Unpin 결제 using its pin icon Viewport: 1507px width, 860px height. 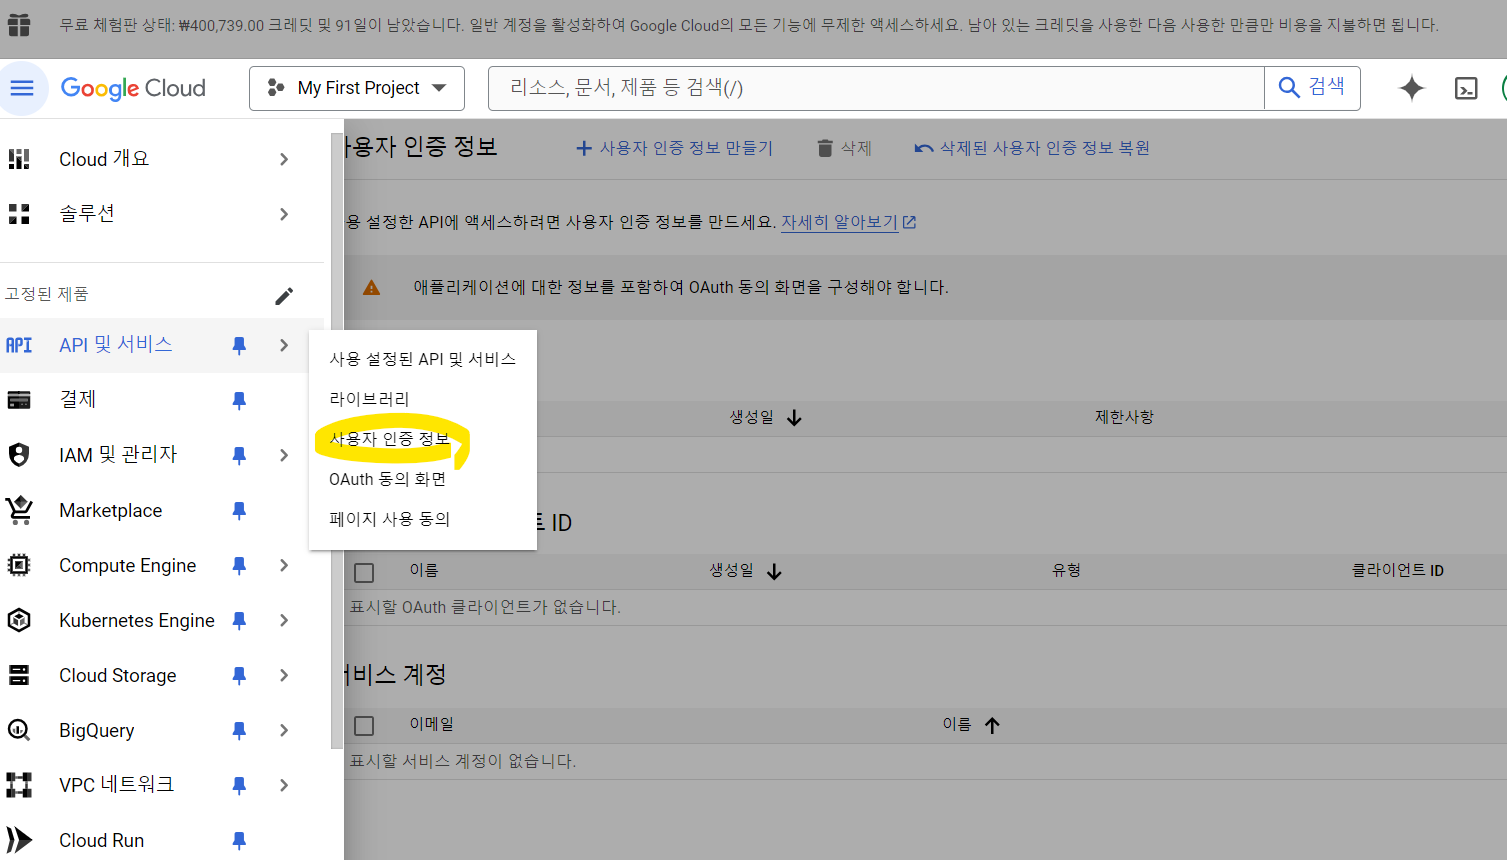[x=239, y=400]
